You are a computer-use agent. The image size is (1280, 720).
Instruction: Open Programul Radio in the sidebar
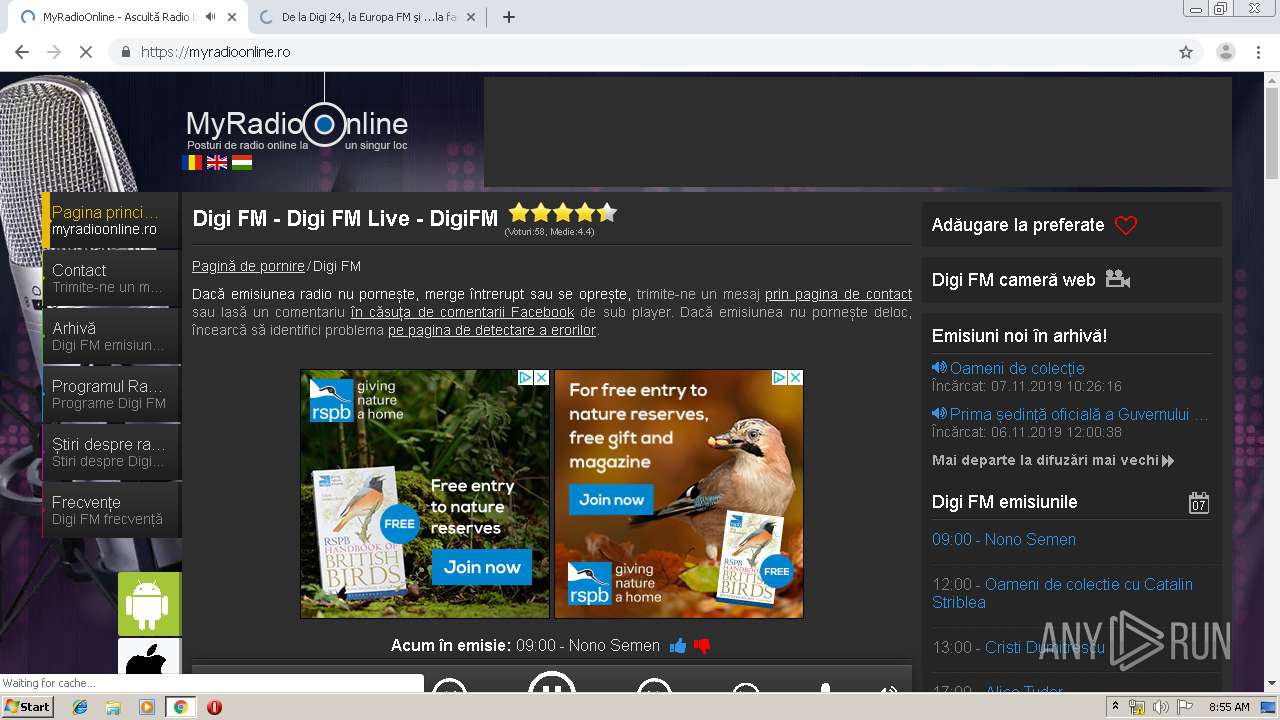(111, 394)
